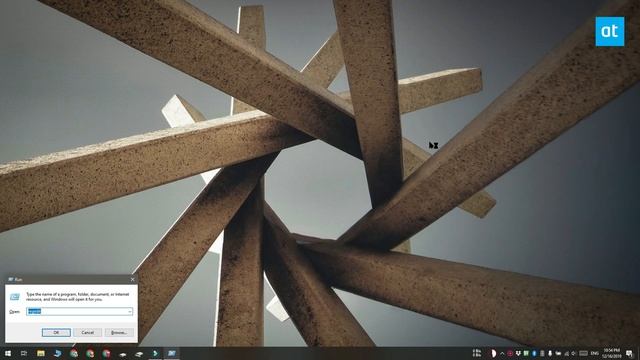Click the teal arrow icon on taskbar
This screenshot has height=360, width=640.
155,353
